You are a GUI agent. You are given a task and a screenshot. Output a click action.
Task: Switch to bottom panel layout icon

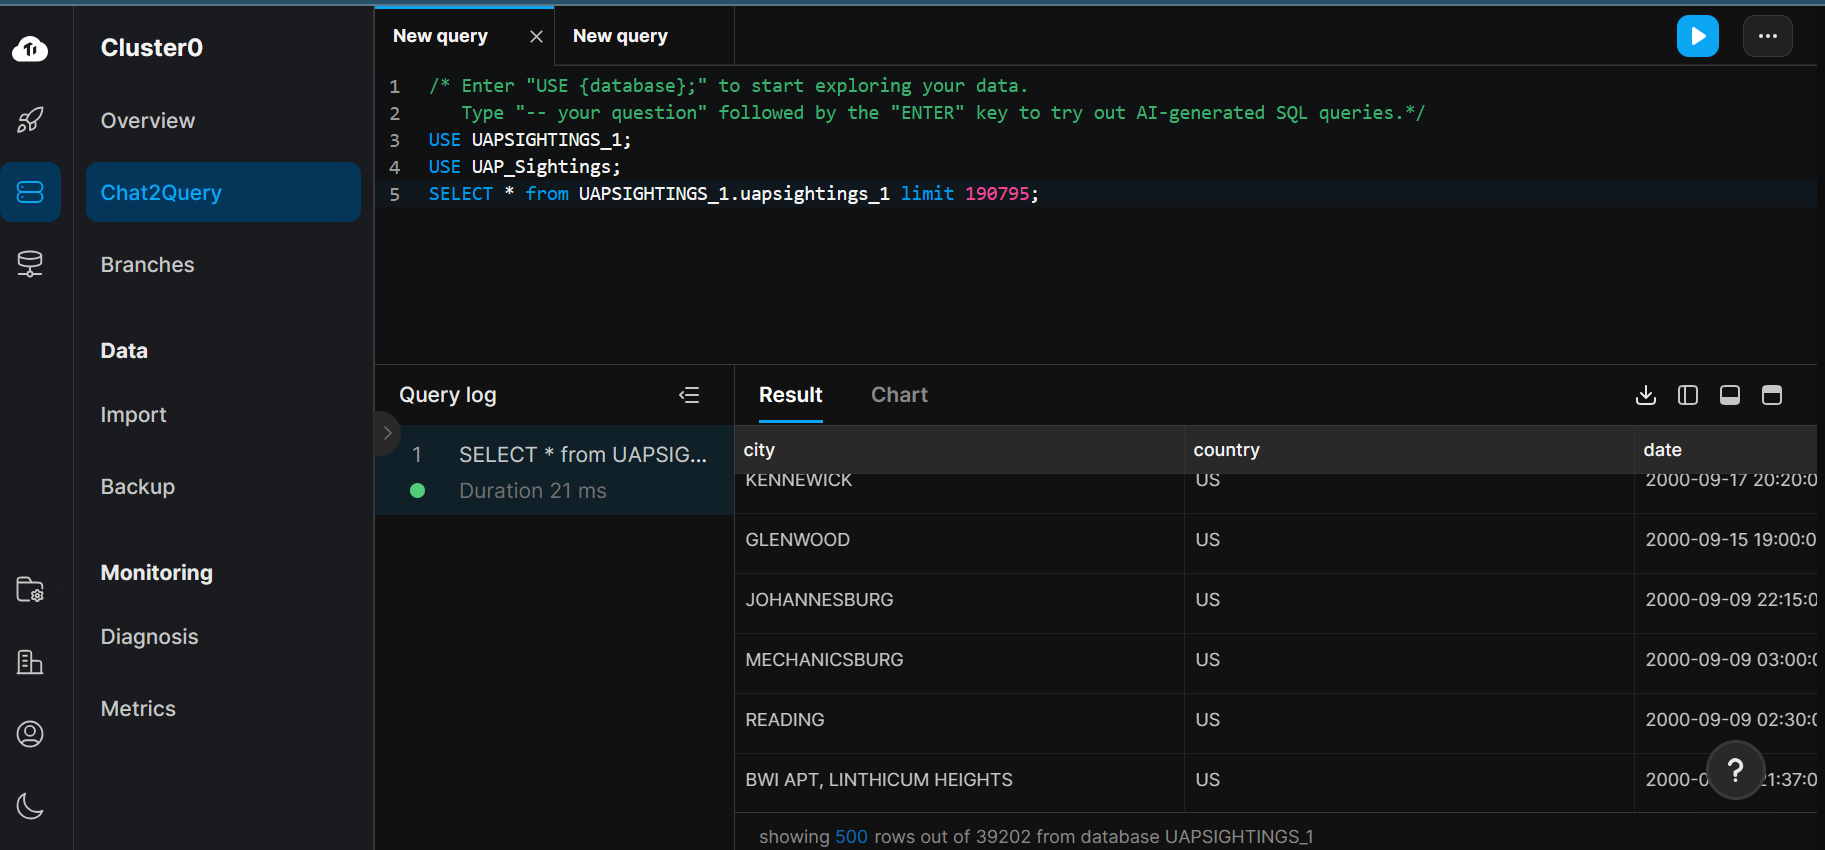coord(1730,395)
